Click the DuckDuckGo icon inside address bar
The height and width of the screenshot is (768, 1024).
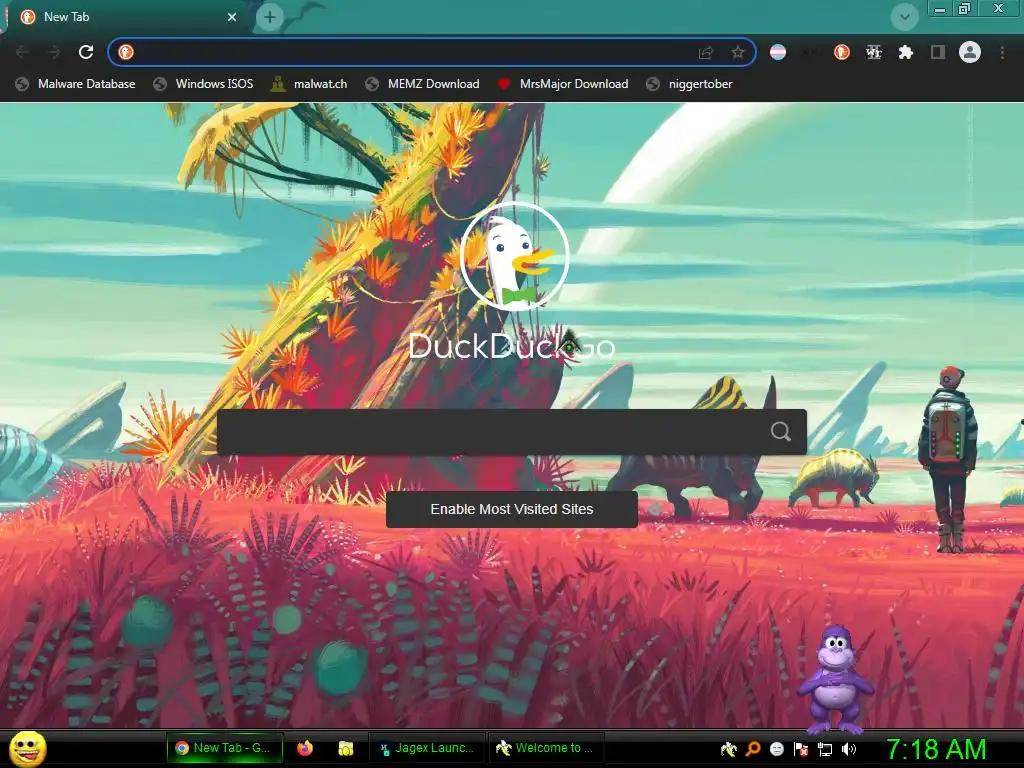[126, 52]
